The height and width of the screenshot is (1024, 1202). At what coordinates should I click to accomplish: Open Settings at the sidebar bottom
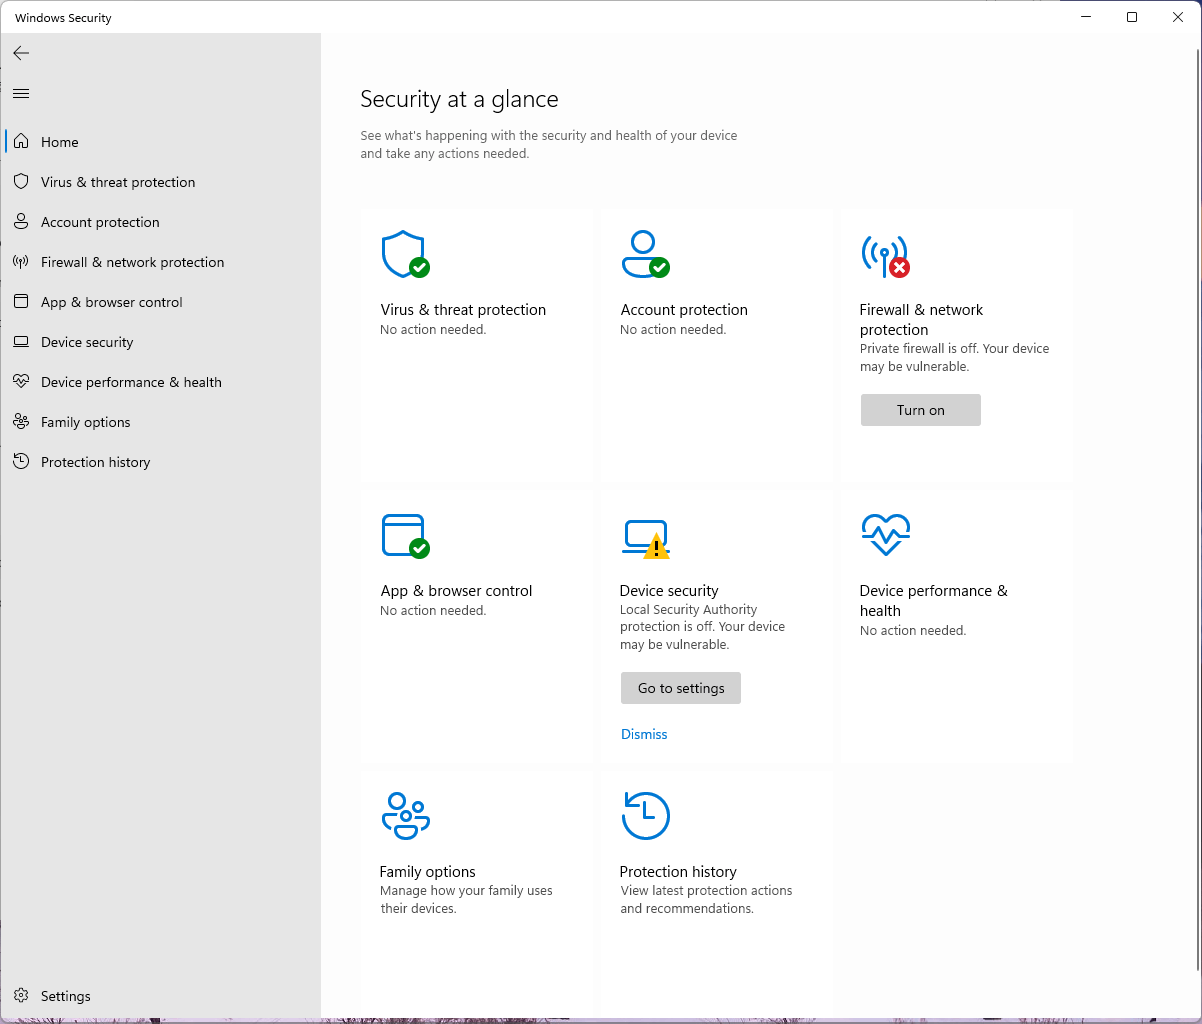160,996
